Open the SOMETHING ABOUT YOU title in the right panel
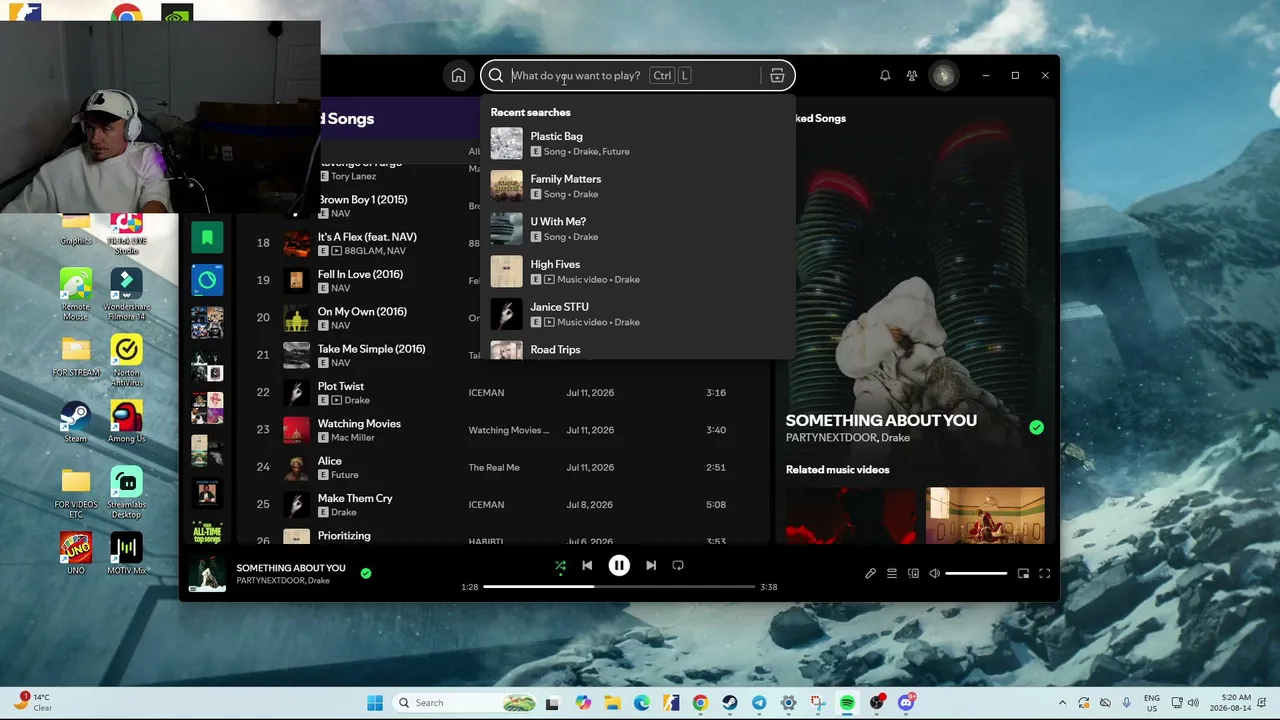 coord(881,420)
